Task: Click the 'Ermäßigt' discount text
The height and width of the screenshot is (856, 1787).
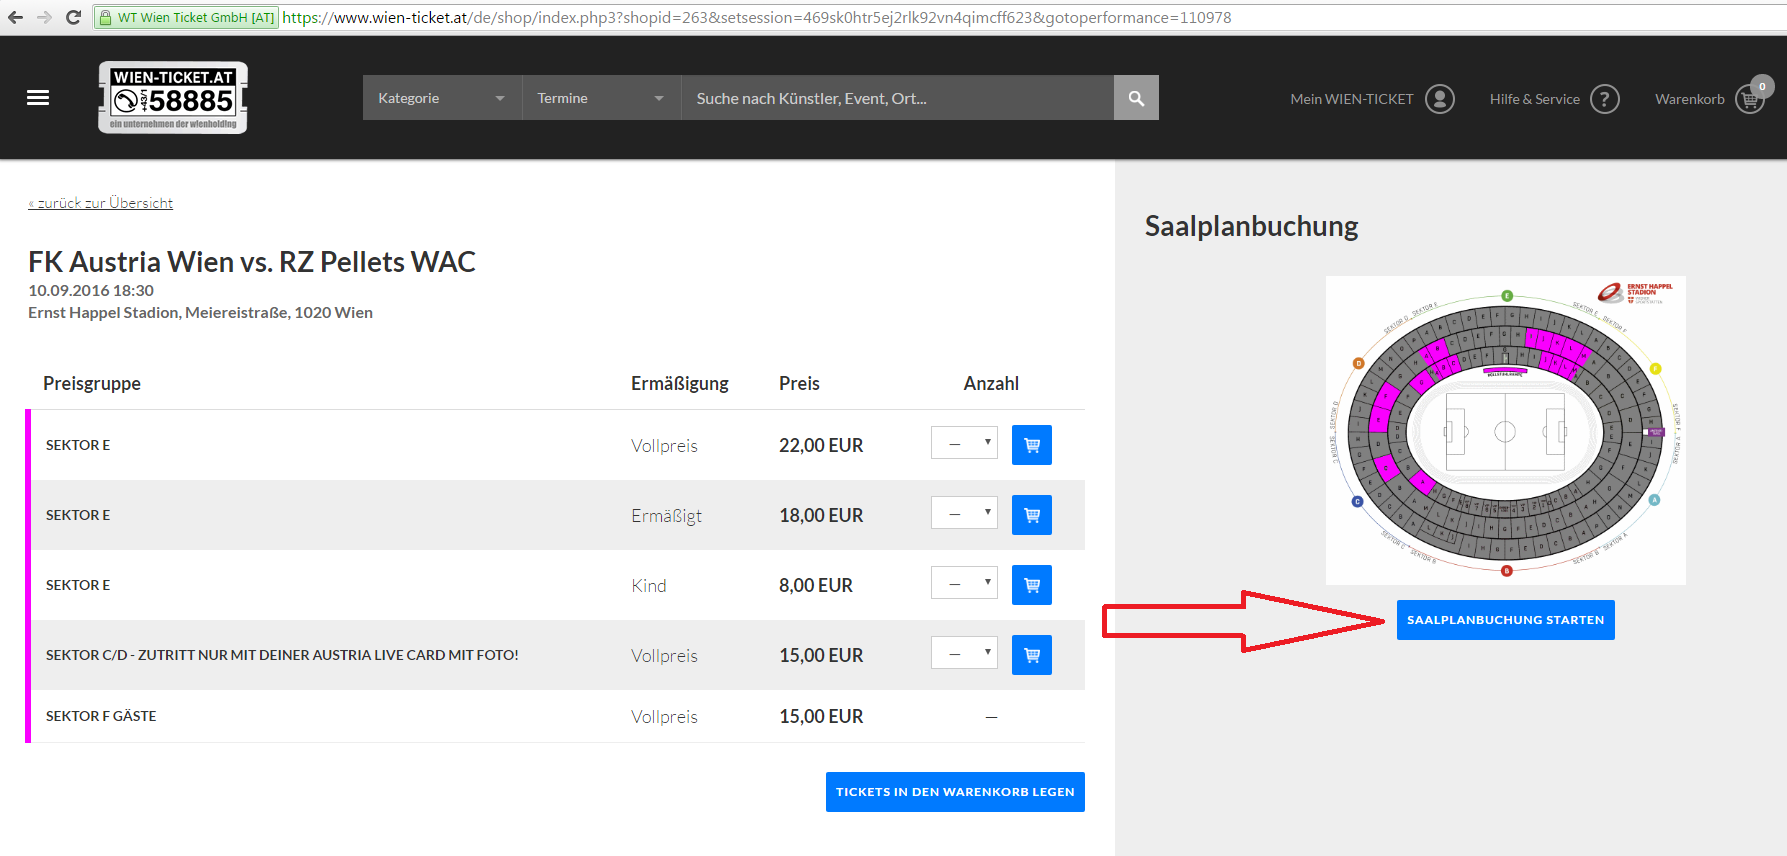Action: pyautogui.click(x=666, y=516)
